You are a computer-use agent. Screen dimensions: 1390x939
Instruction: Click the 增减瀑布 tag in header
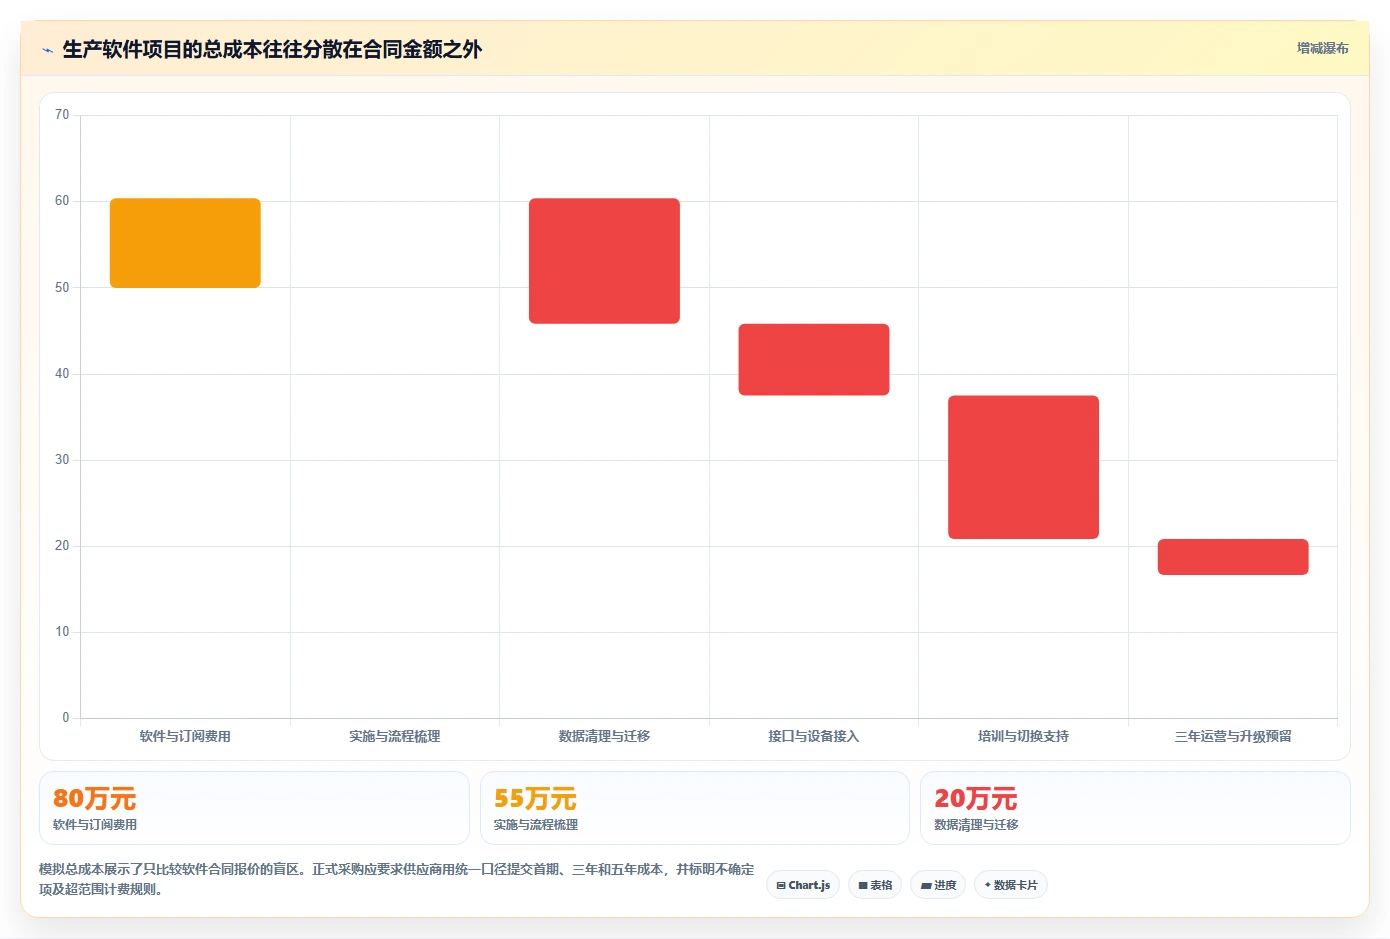[1322, 48]
